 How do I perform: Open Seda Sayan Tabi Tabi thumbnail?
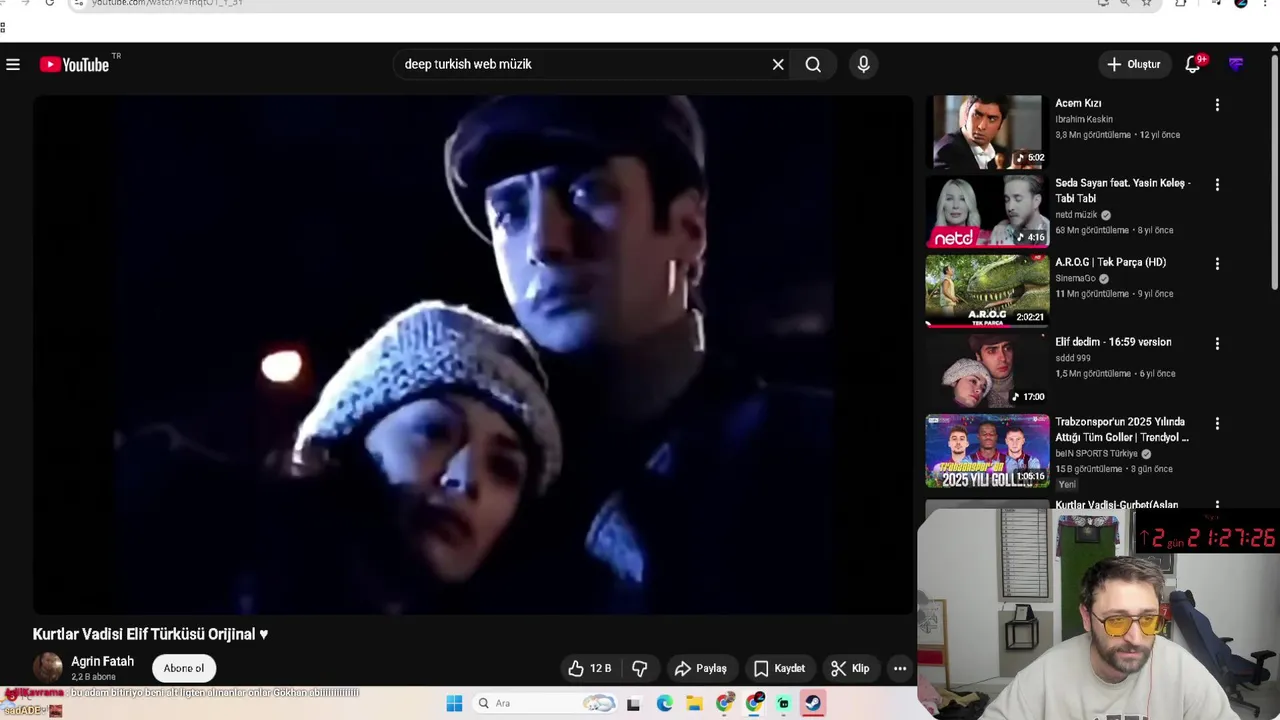coord(987,211)
